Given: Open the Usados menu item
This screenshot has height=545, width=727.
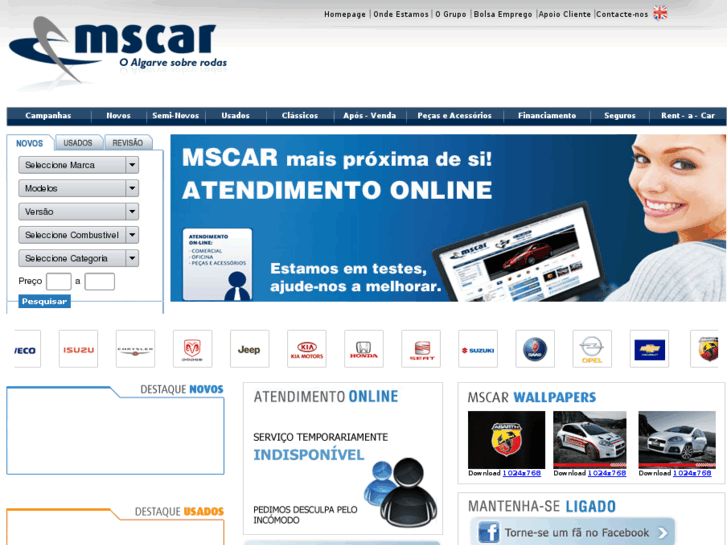Looking at the screenshot, I should click(236, 115).
